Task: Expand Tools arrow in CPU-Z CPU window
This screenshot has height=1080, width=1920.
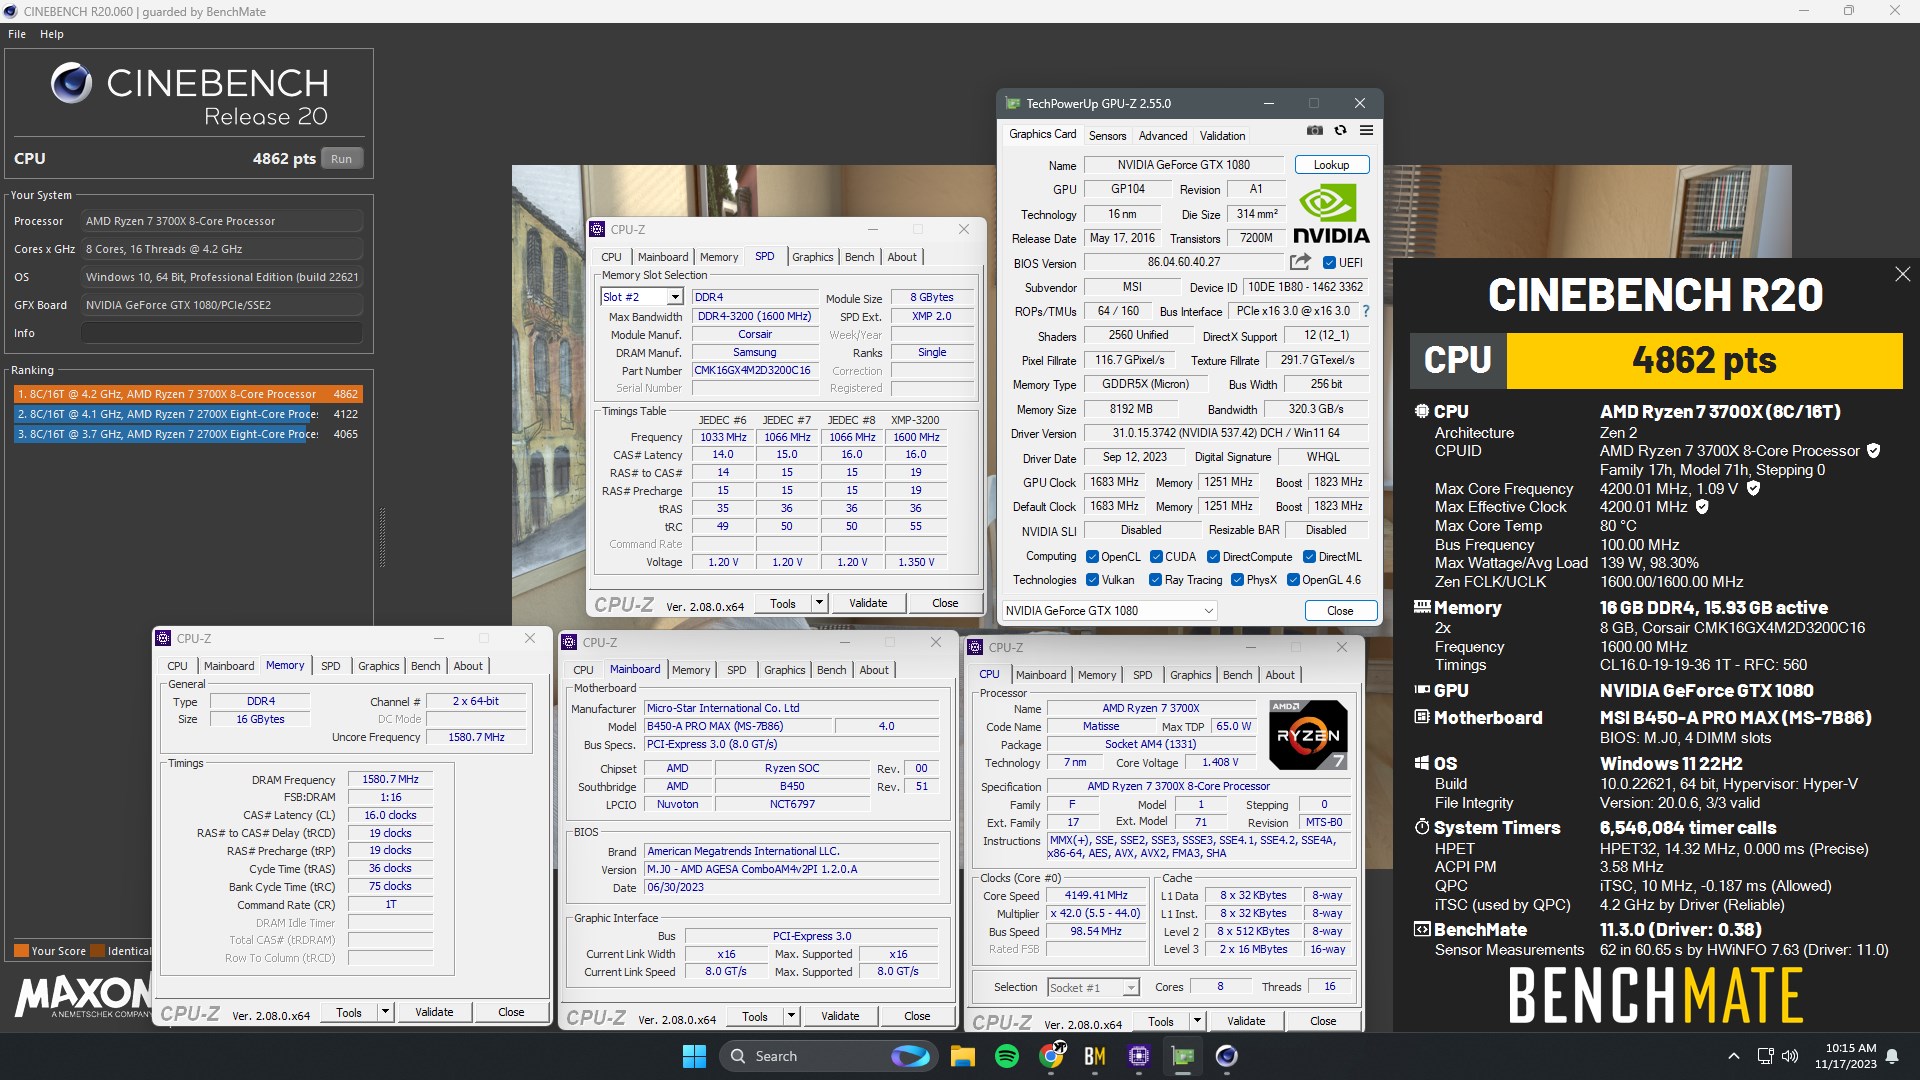Action: tap(1197, 1021)
